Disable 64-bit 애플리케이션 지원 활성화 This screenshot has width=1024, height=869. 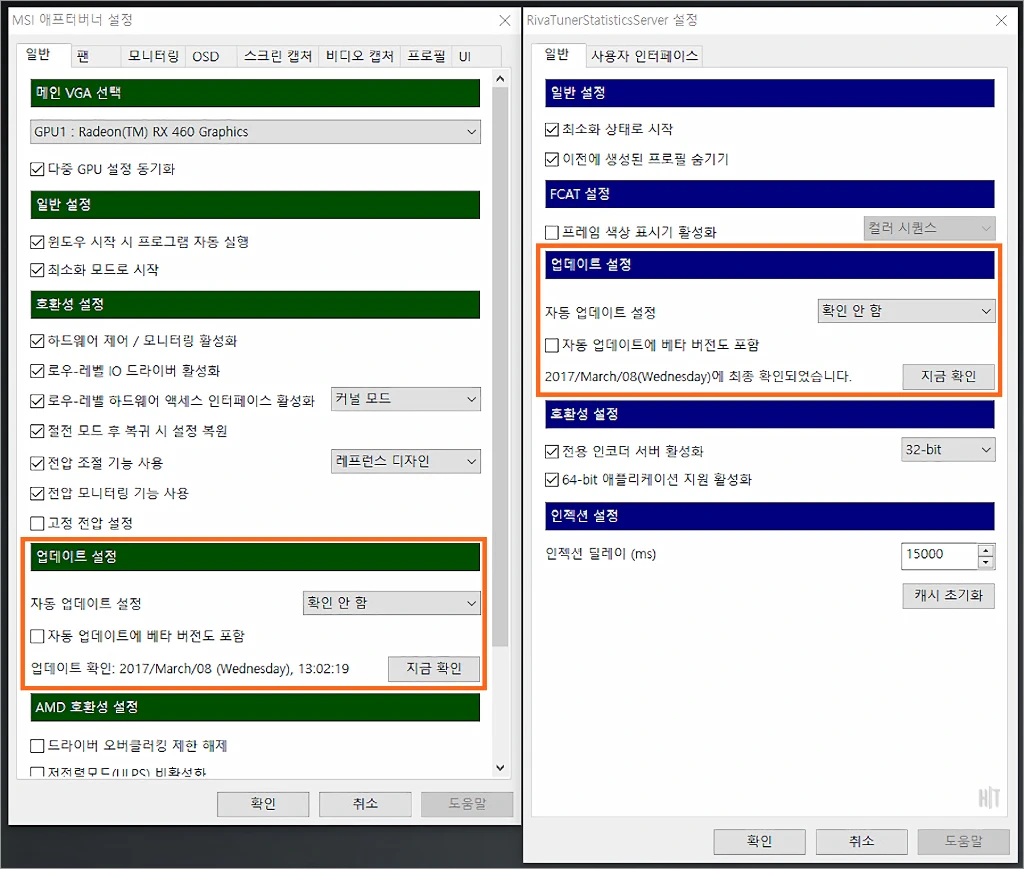click(x=552, y=479)
